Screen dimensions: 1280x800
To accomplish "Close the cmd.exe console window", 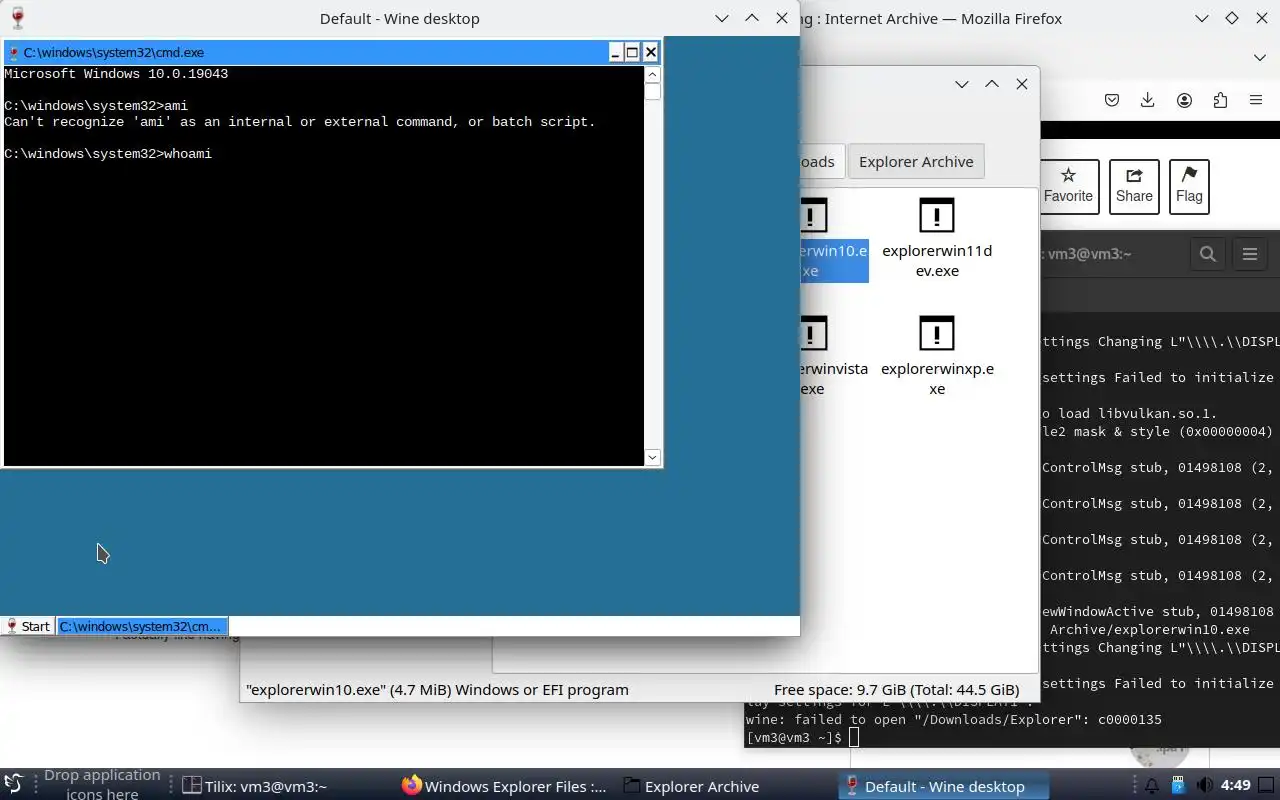I will tap(650, 52).
